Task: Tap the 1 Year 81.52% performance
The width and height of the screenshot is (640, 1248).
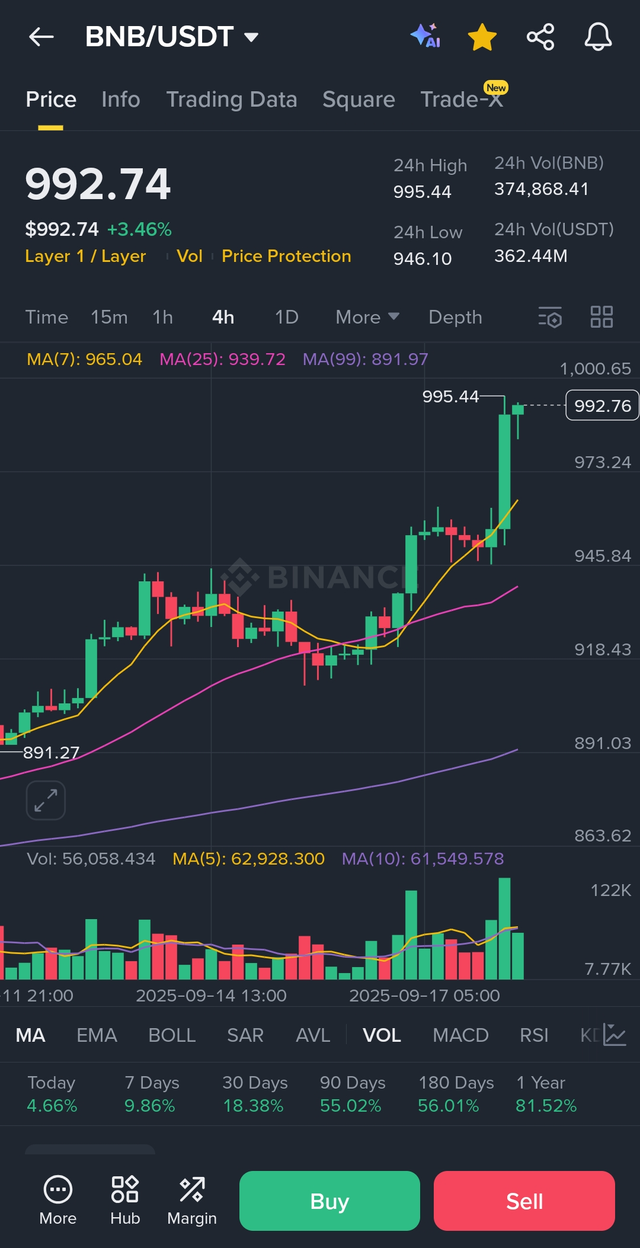Action: click(546, 1094)
